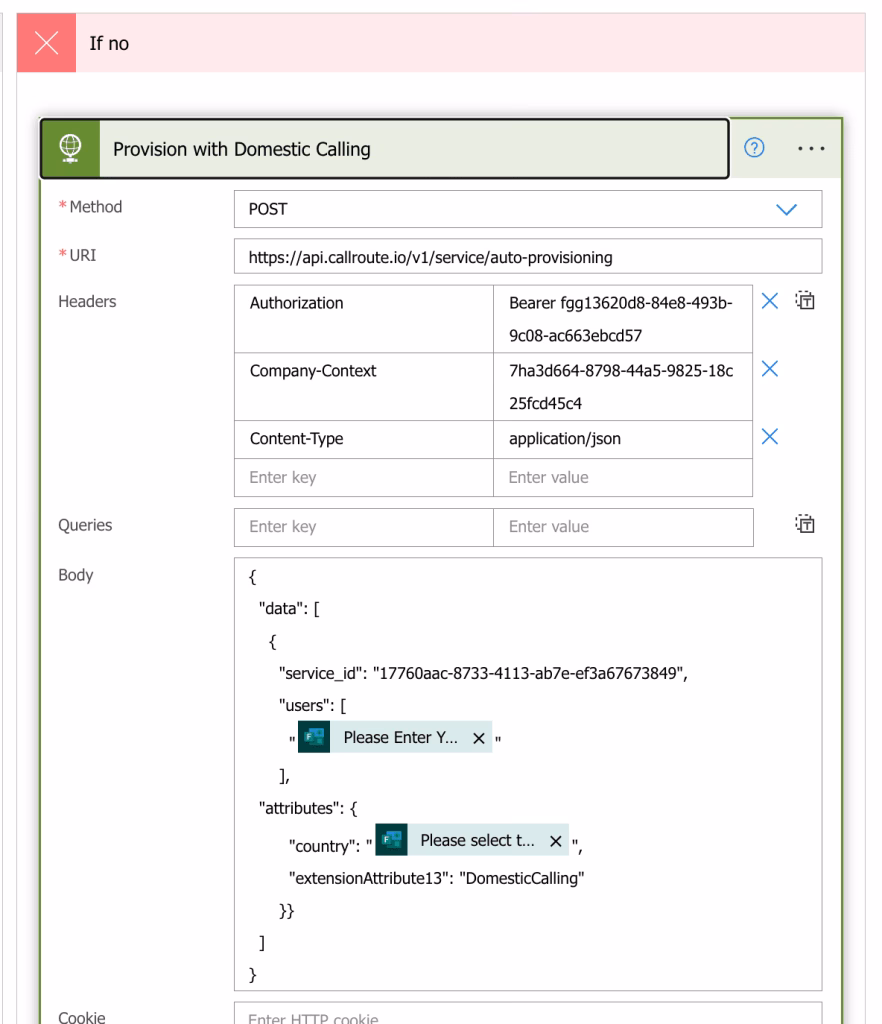
Task: Delete the Content-Type header row
Action: (x=769, y=437)
